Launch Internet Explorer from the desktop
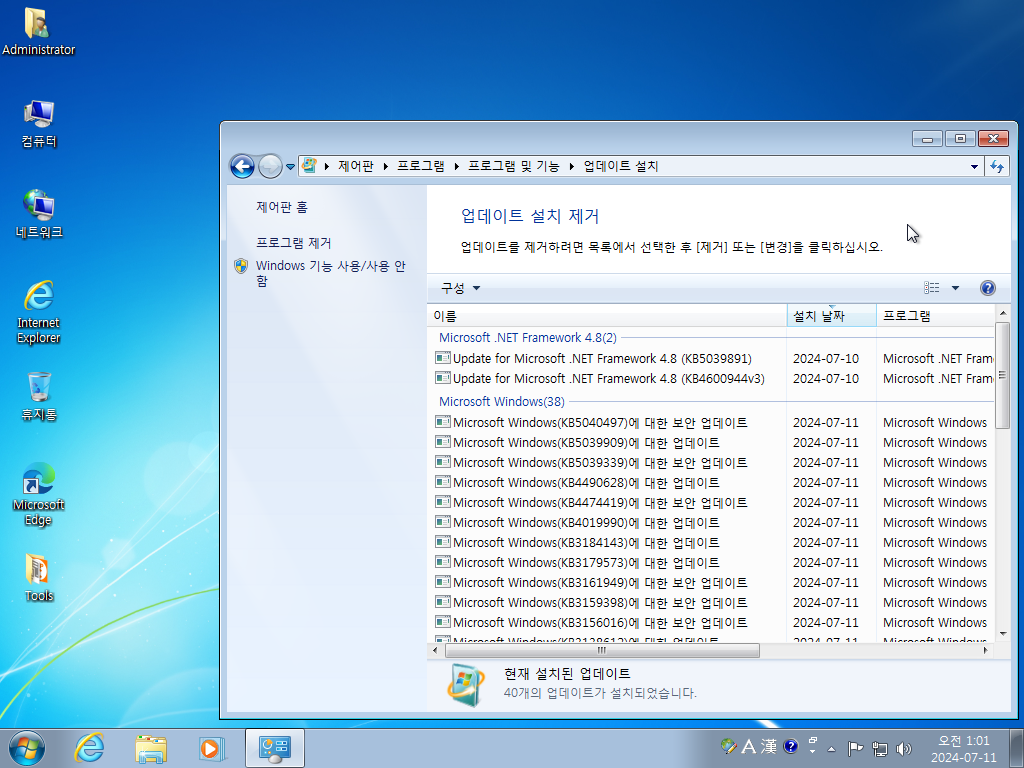This screenshot has height=768, width=1024. pyautogui.click(x=39, y=312)
